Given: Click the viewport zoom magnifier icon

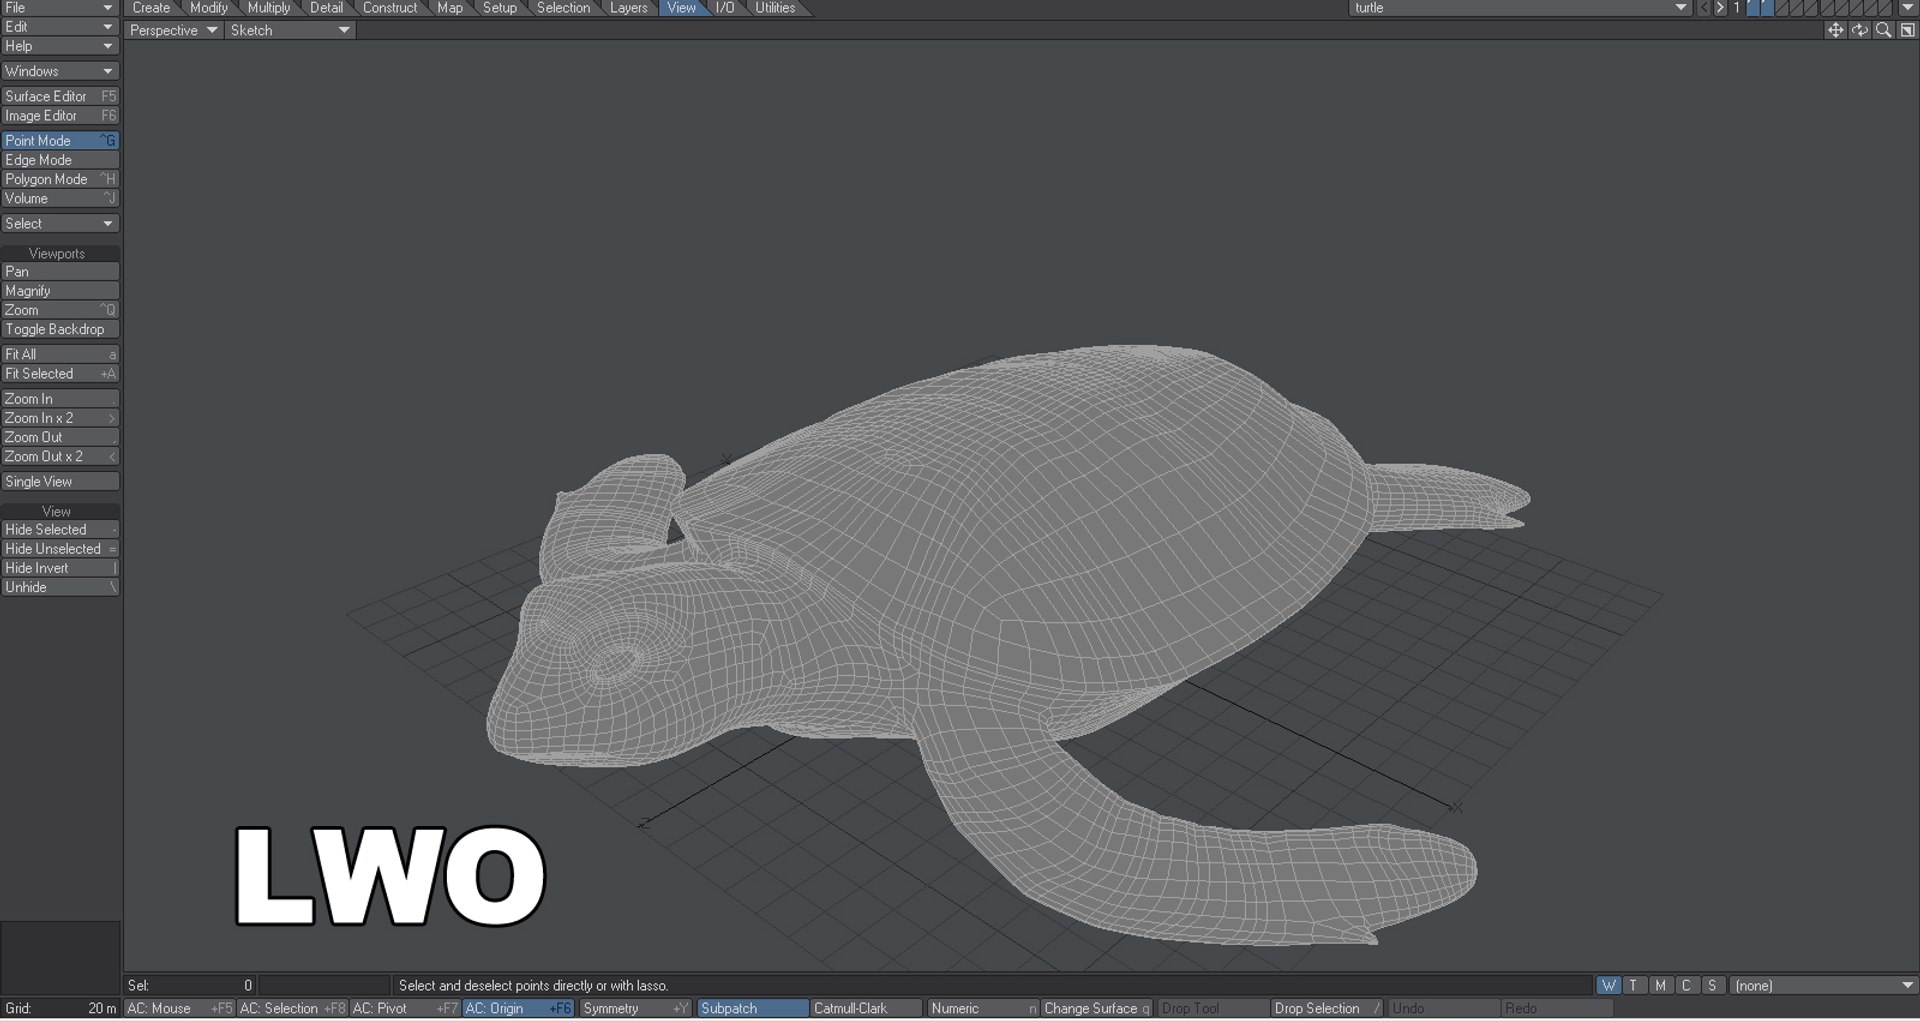Looking at the screenshot, I should [x=1883, y=30].
